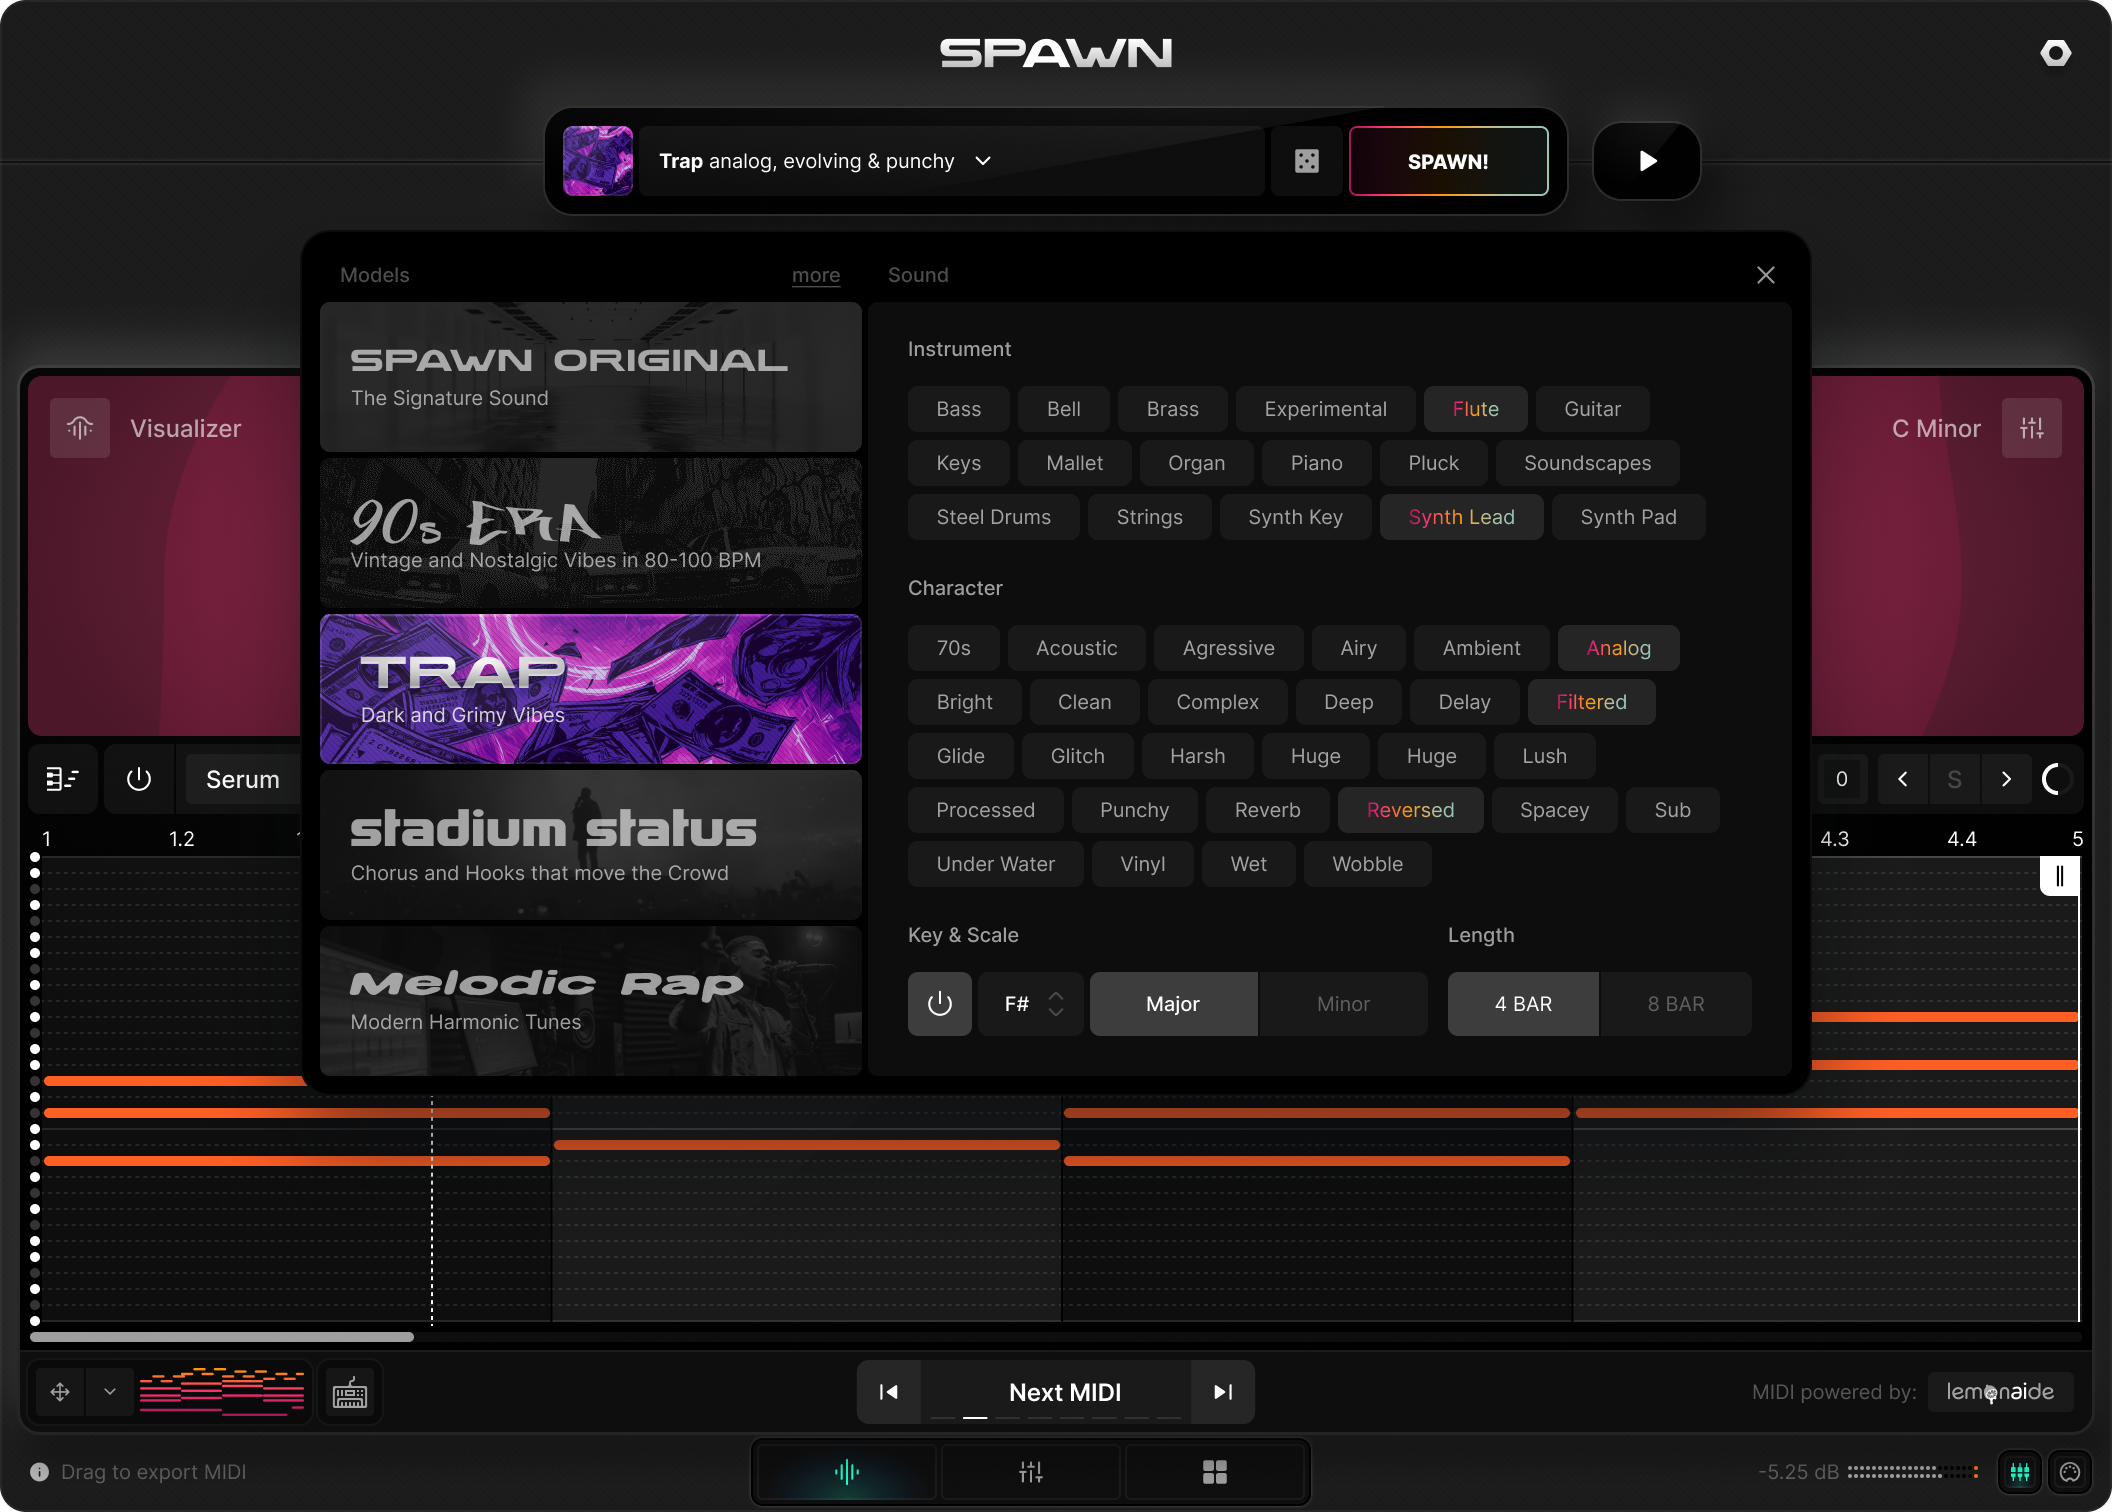Click the -5.25 dB readout
2112x1512 pixels.
click(1798, 1472)
